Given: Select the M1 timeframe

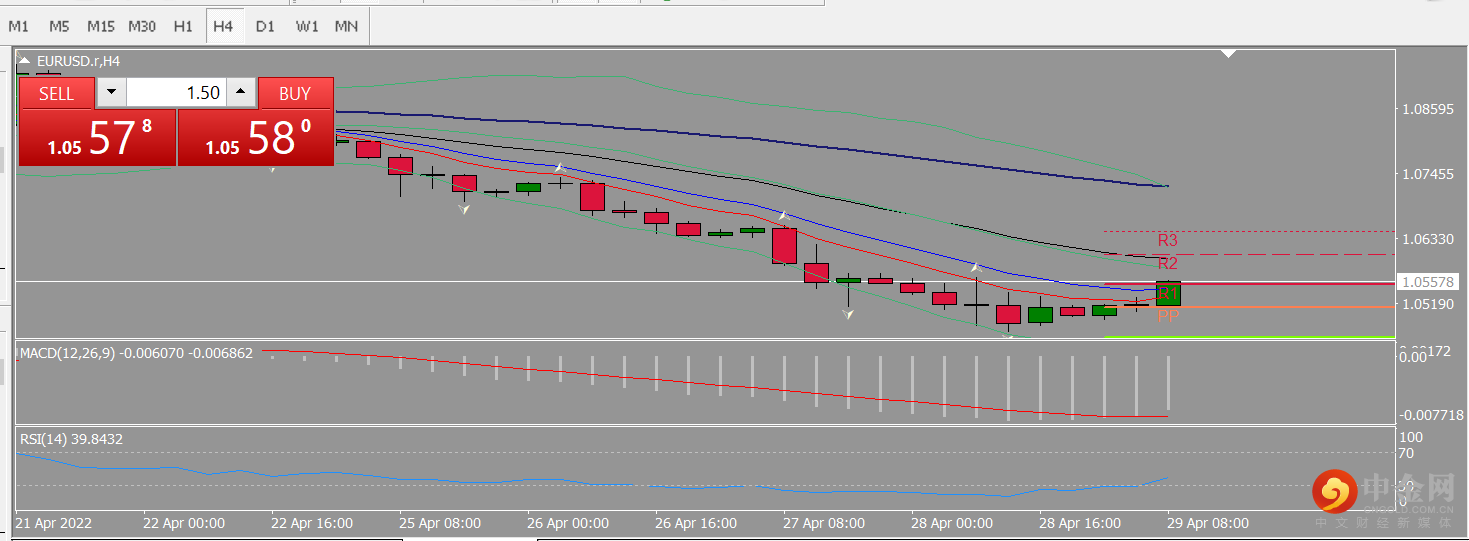Looking at the screenshot, I should tap(19, 26).
